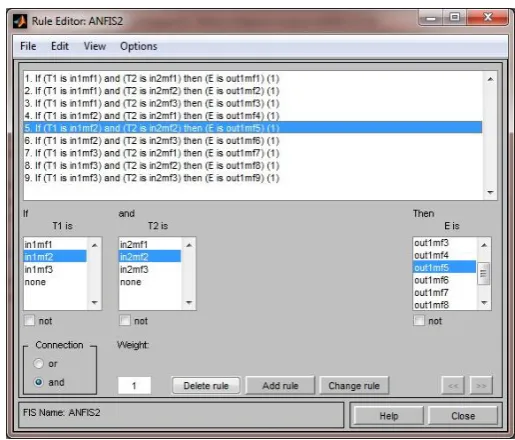Image resolution: width=515 pixels, height=440 pixels.
Task: Enable the not checkbox under T2
Action: tap(125, 321)
